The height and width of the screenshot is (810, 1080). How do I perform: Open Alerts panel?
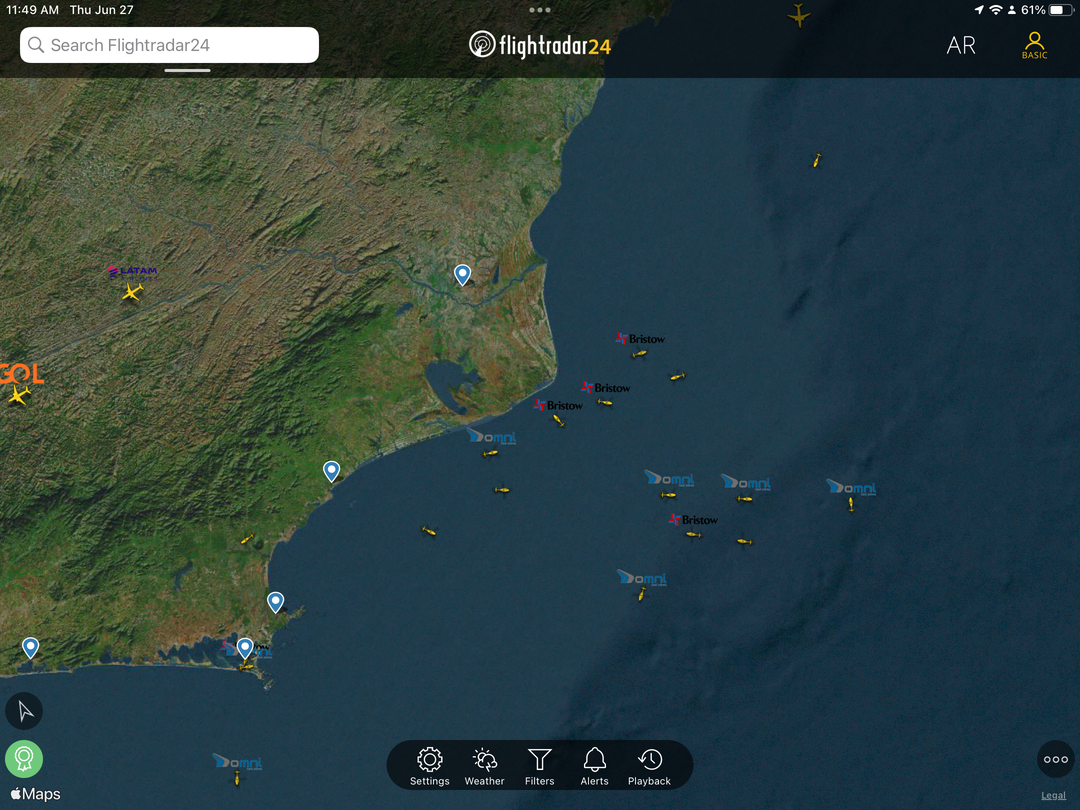click(594, 767)
